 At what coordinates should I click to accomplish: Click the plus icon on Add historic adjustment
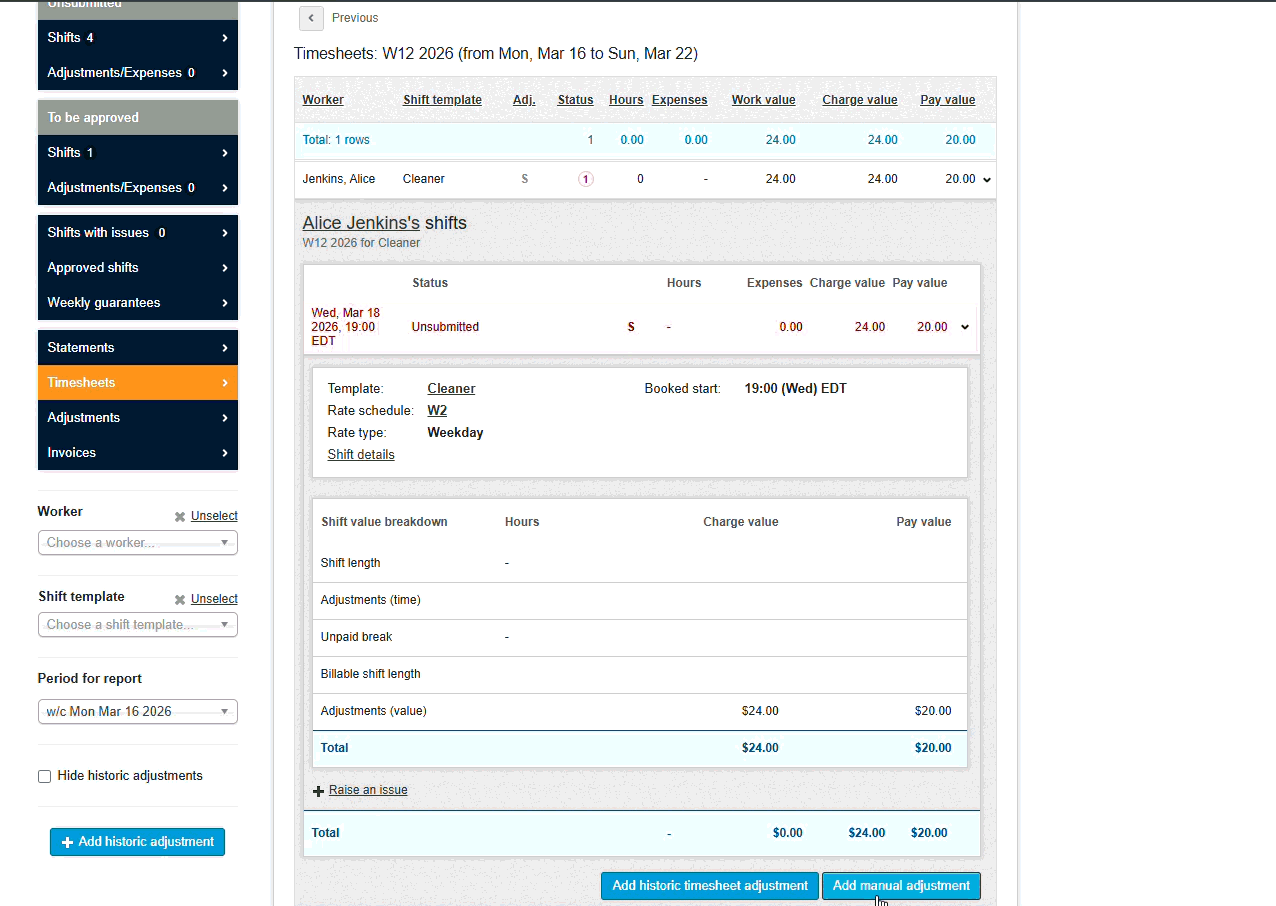click(x=66, y=841)
